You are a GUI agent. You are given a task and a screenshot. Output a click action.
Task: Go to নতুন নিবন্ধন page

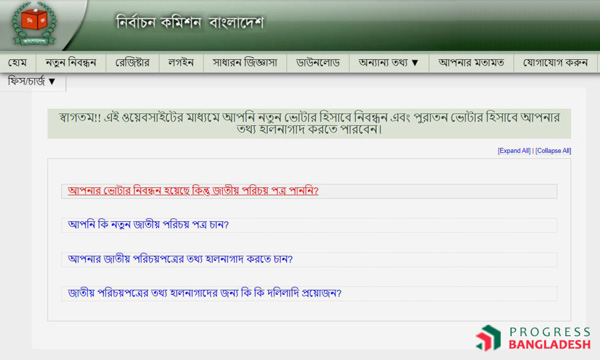click(x=71, y=62)
